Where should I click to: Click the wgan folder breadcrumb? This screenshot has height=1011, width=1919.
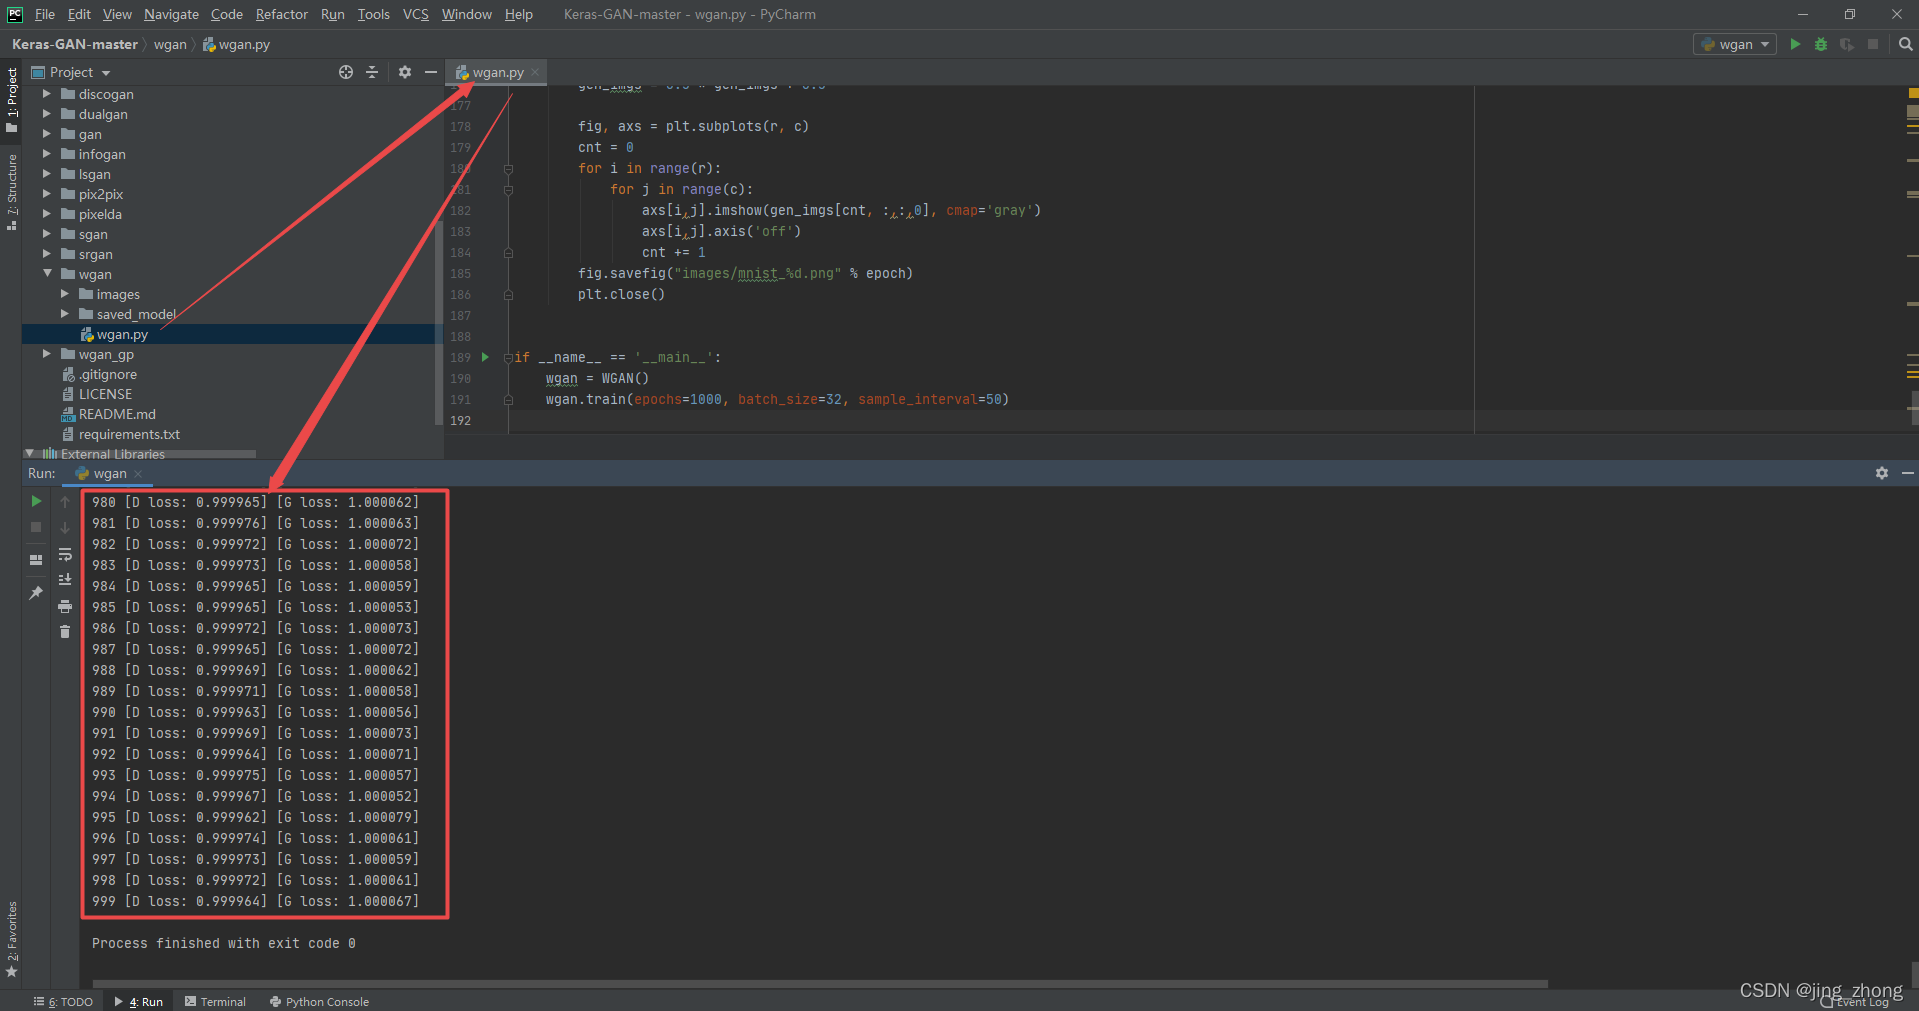click(170, 44)
